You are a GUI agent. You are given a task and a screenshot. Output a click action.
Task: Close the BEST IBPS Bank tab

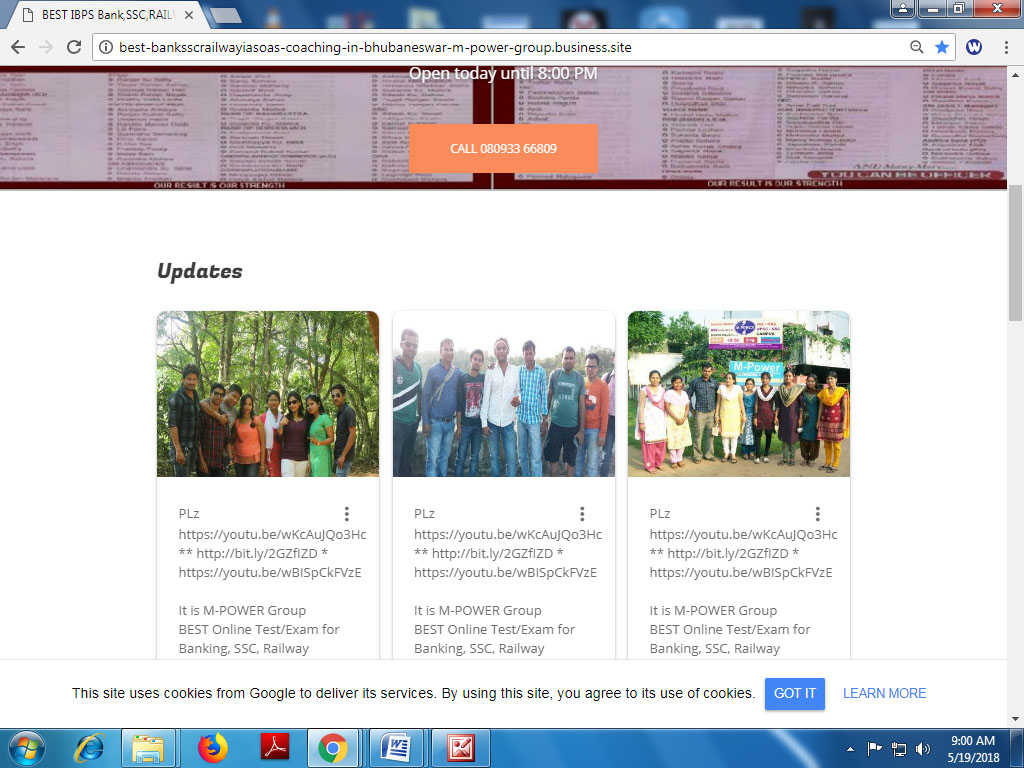tap(189, 15)
